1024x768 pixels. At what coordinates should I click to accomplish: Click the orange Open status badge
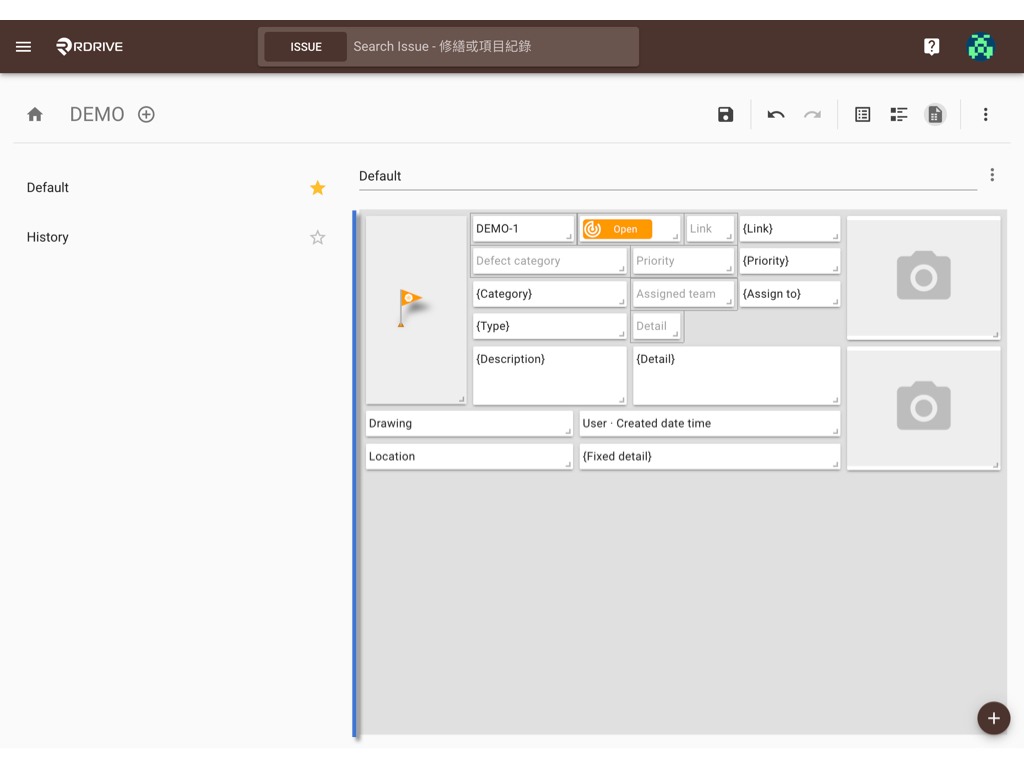617,229
